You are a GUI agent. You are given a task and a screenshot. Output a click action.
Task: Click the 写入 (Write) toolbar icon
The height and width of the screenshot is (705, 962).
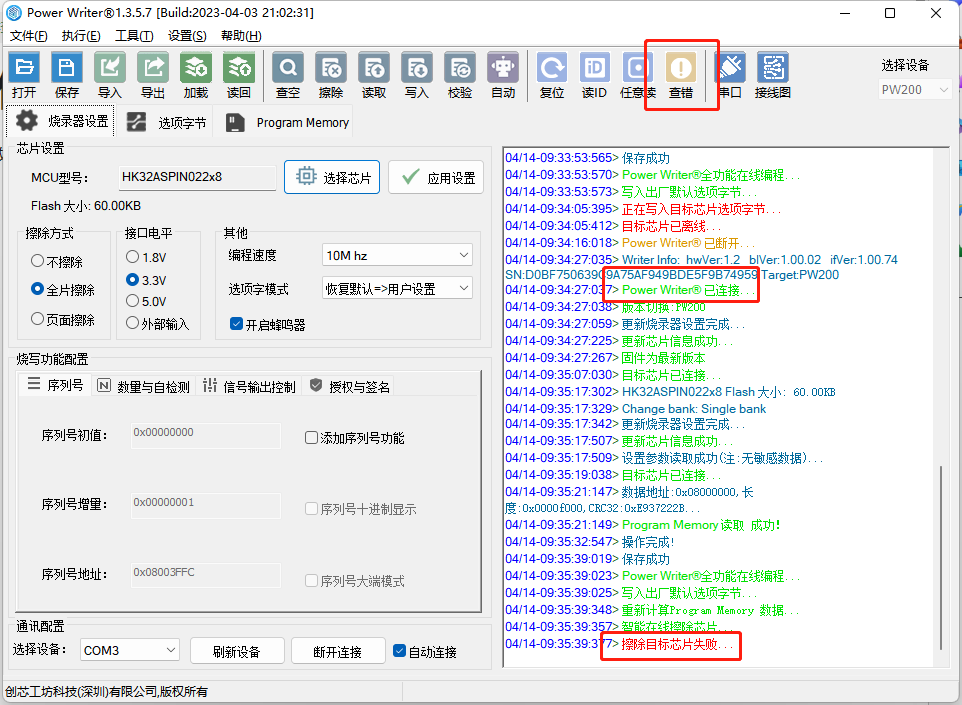[417, 75]
